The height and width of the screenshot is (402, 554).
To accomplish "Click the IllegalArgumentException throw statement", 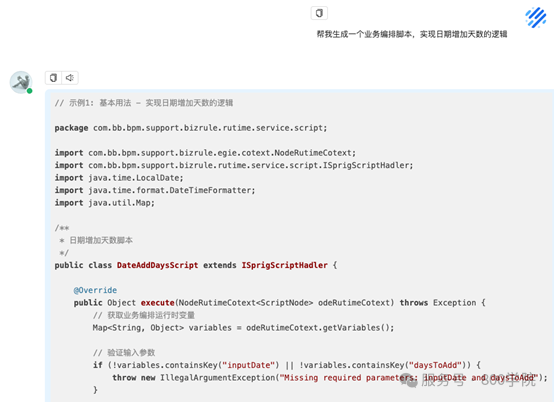I will [330, 378].
